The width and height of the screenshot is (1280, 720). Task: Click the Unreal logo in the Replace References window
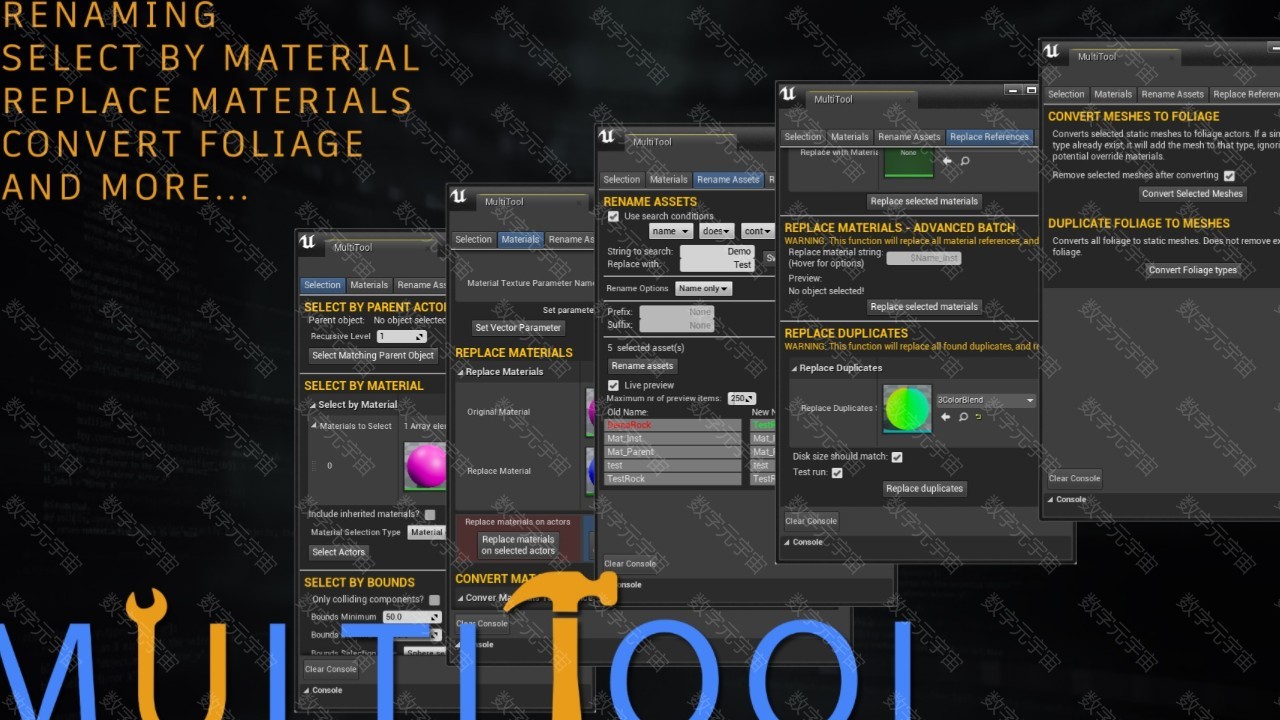point(788,94)
